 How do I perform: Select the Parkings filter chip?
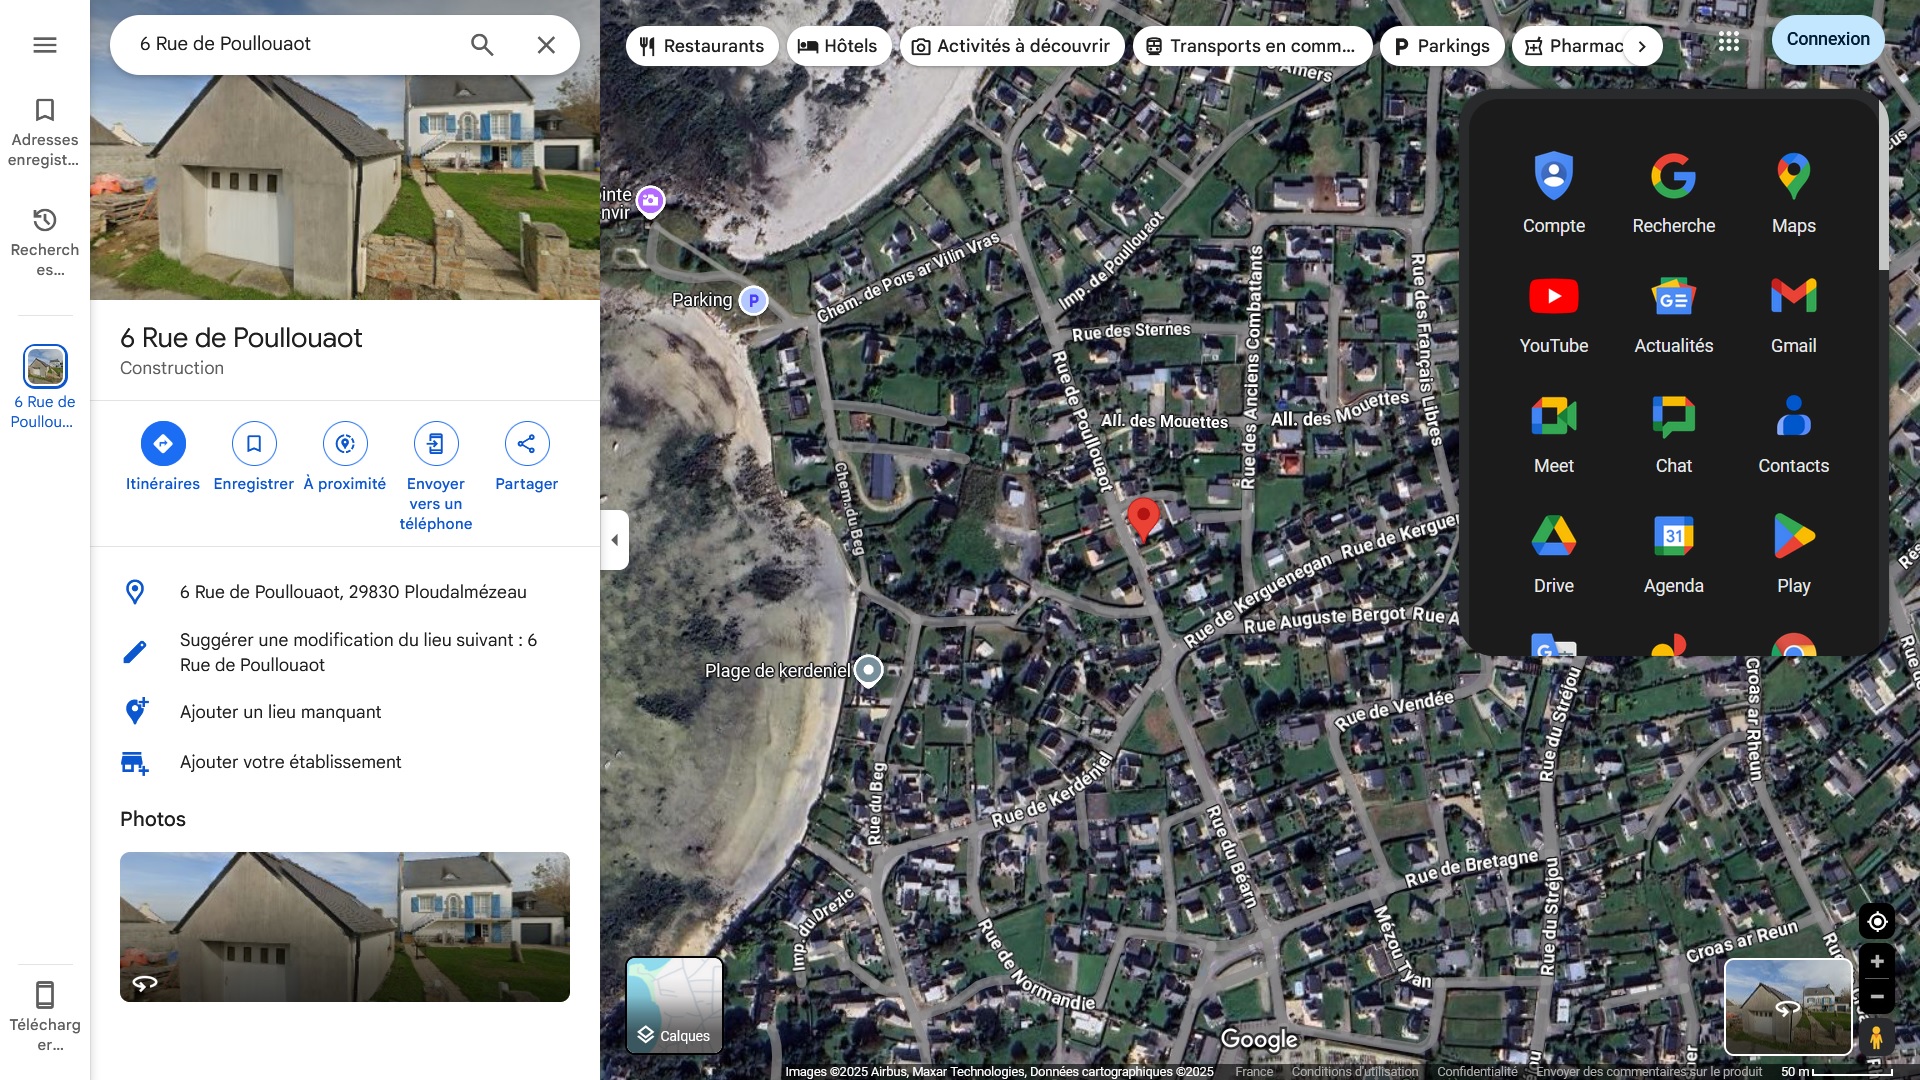(x=1442, y=46)
